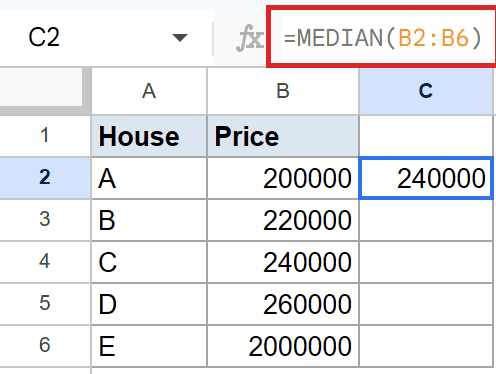Select cell A6 containing house E

(x=149, y=346)
